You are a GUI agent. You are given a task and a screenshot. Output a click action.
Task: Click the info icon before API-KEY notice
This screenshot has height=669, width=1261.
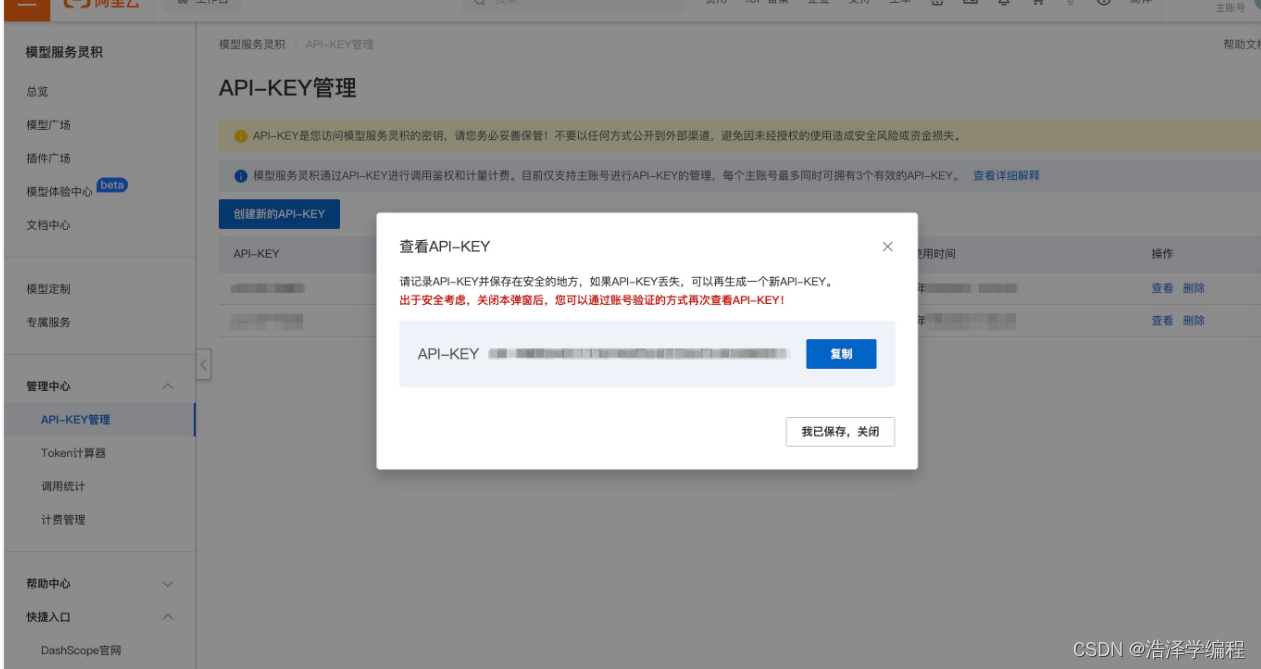pyautogui.click(x=240, y=175)
